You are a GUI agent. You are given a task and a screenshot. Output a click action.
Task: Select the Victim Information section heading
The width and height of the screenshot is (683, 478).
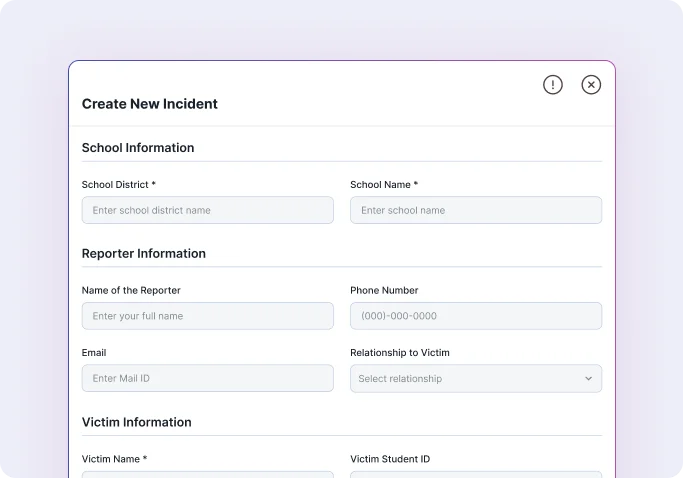click(x=137, y=422)
